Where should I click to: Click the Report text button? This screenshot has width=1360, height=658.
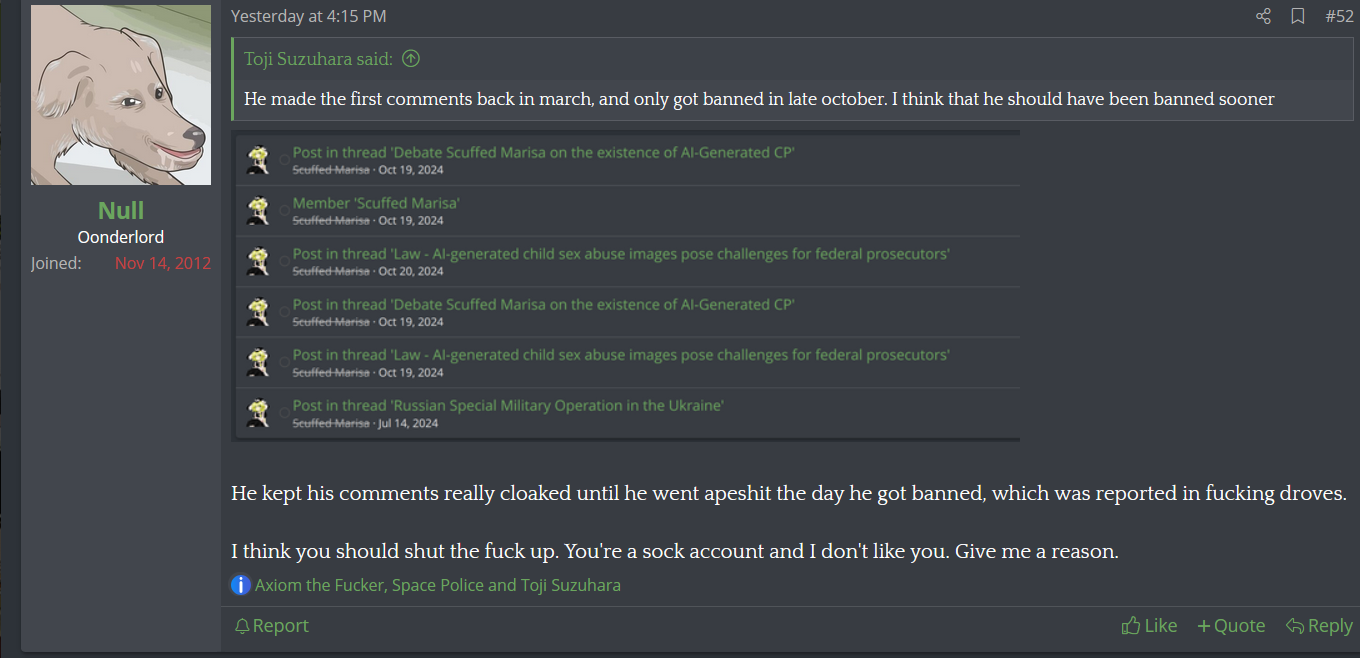pyautogui.click(x=281, y=626)
